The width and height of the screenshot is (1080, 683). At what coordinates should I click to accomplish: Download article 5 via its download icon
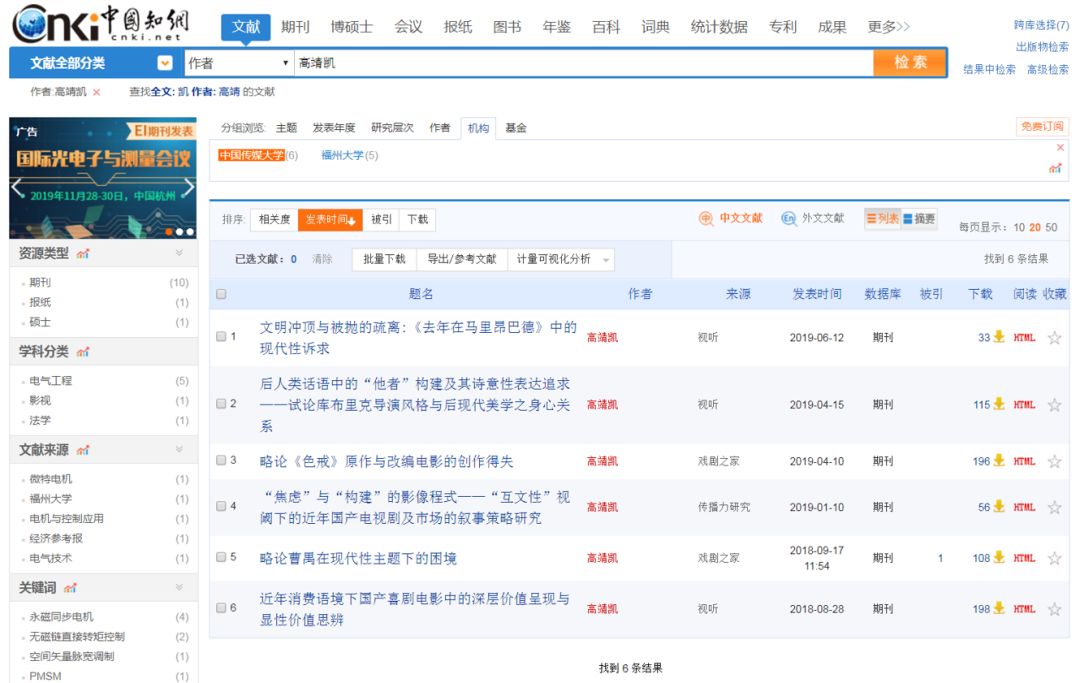click(999, 558)
